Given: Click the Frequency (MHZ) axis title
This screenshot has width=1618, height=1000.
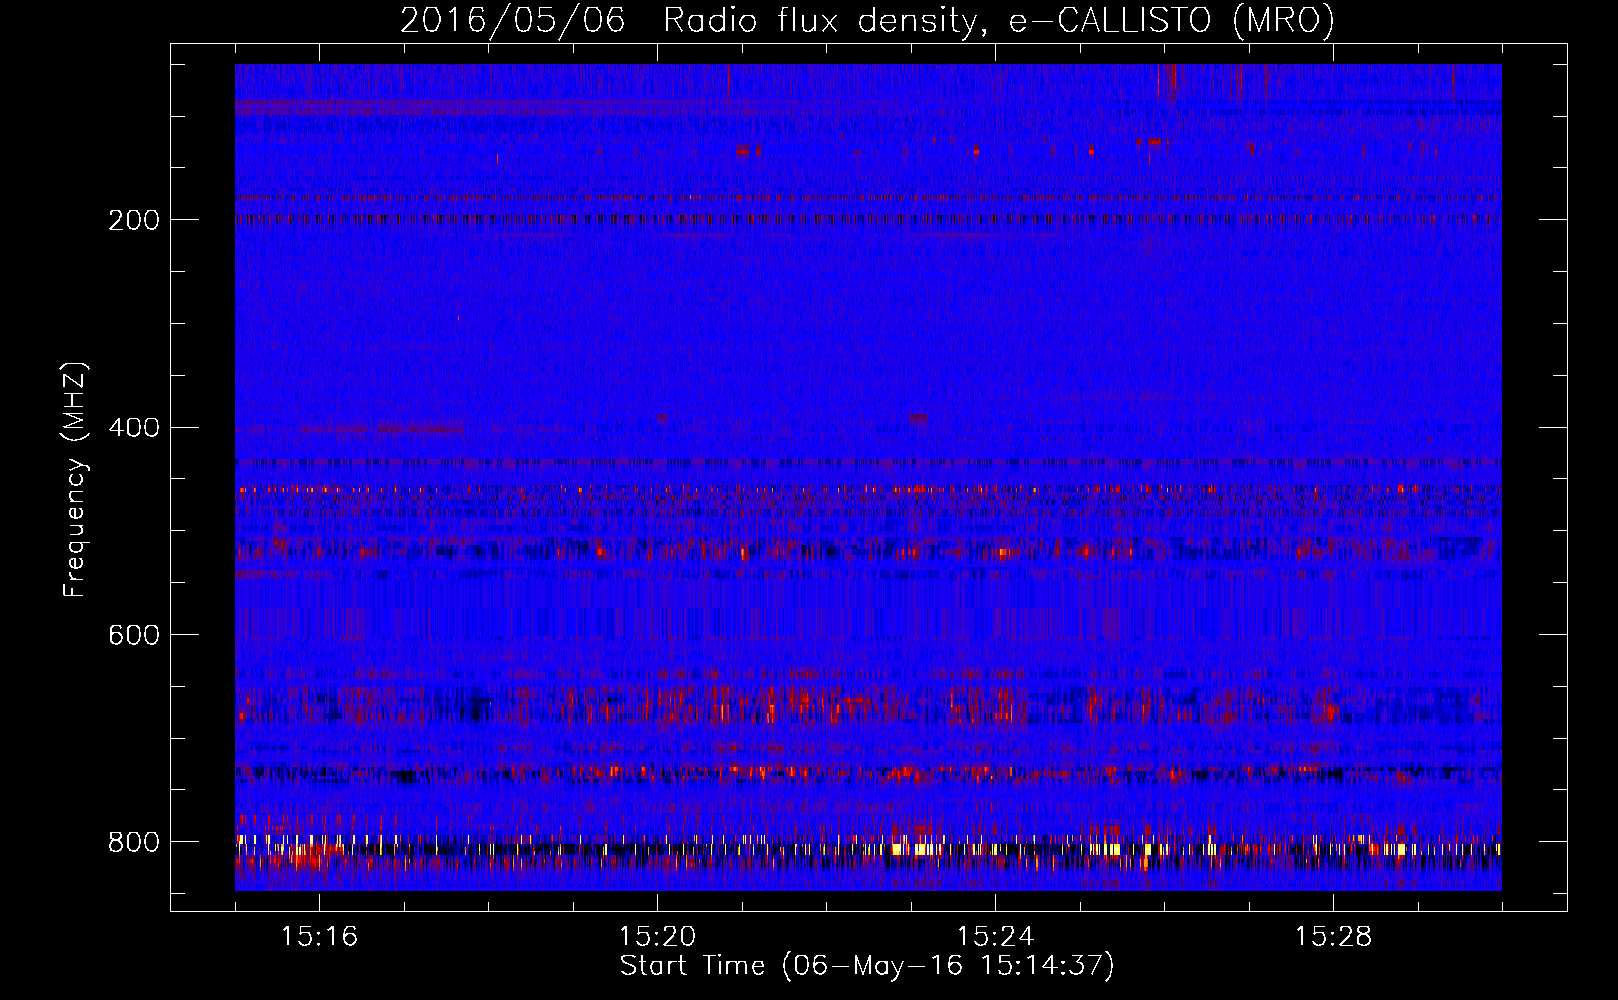Looking at the screenshot, I should pyautogui.click(x=75, y=479).
